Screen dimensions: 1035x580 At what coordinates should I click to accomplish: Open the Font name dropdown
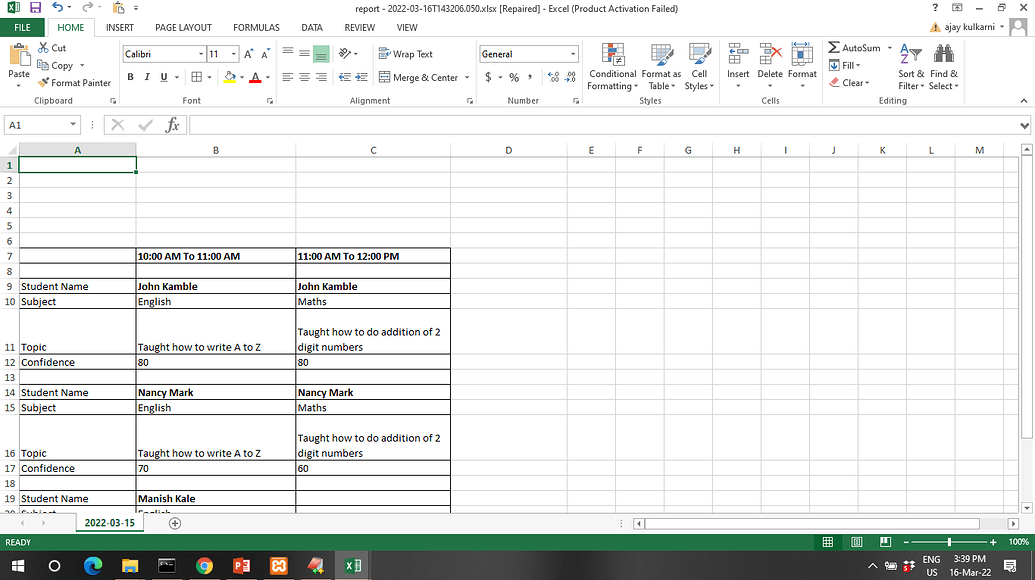pyautogui.click(x=199, y=53)
